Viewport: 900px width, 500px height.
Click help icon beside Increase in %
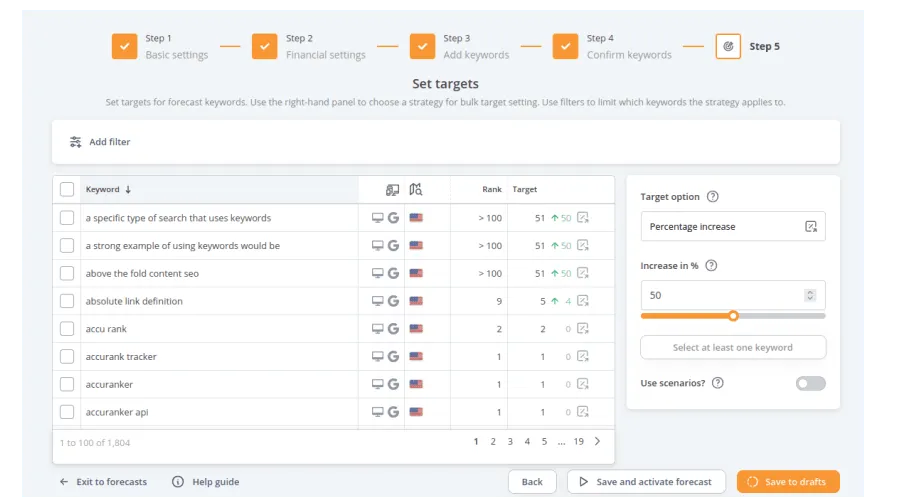710,265
